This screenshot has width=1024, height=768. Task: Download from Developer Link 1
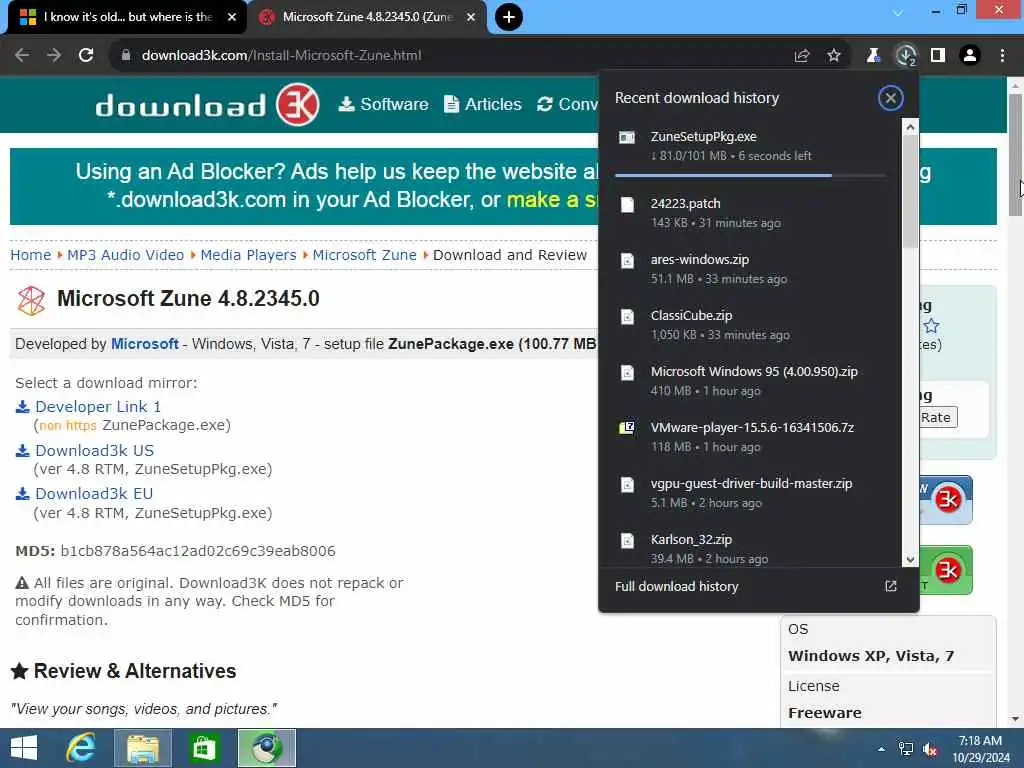(x=98, y=406)
